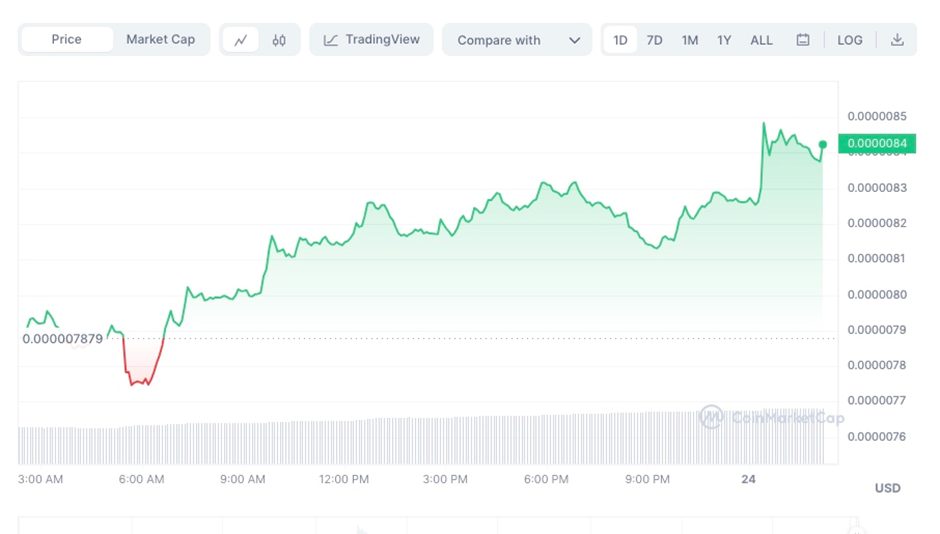Switch to 1M time range
940x534 pixels.
(x=690, y=40)
